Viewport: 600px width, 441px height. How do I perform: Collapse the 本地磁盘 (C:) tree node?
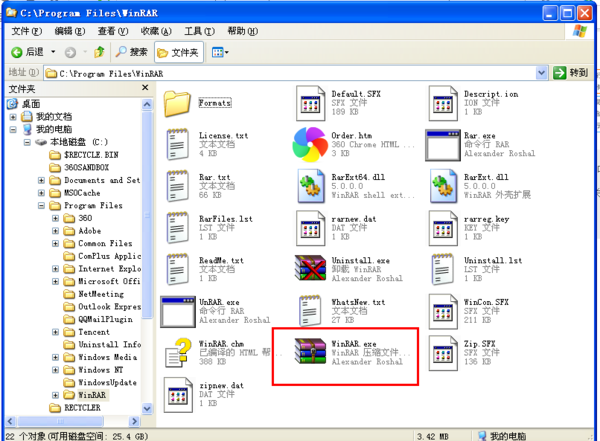(27, 142)
